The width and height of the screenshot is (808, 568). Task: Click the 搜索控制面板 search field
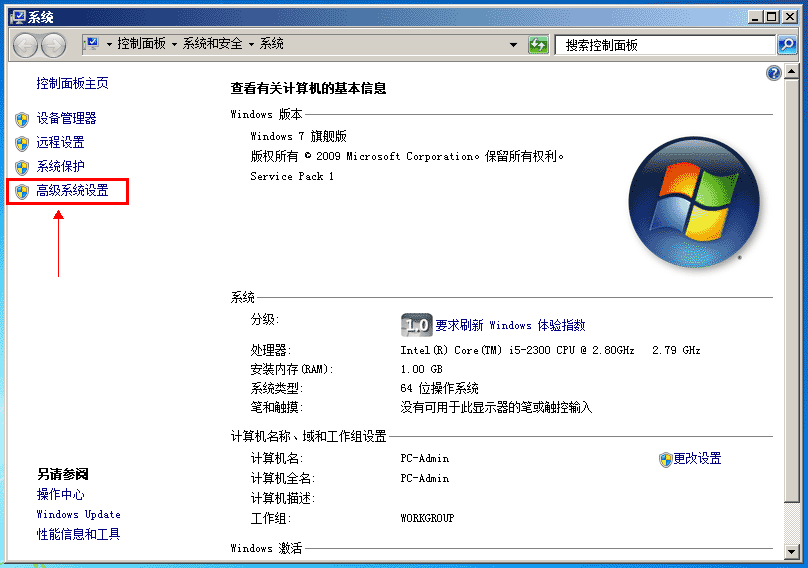click(666, 45)
